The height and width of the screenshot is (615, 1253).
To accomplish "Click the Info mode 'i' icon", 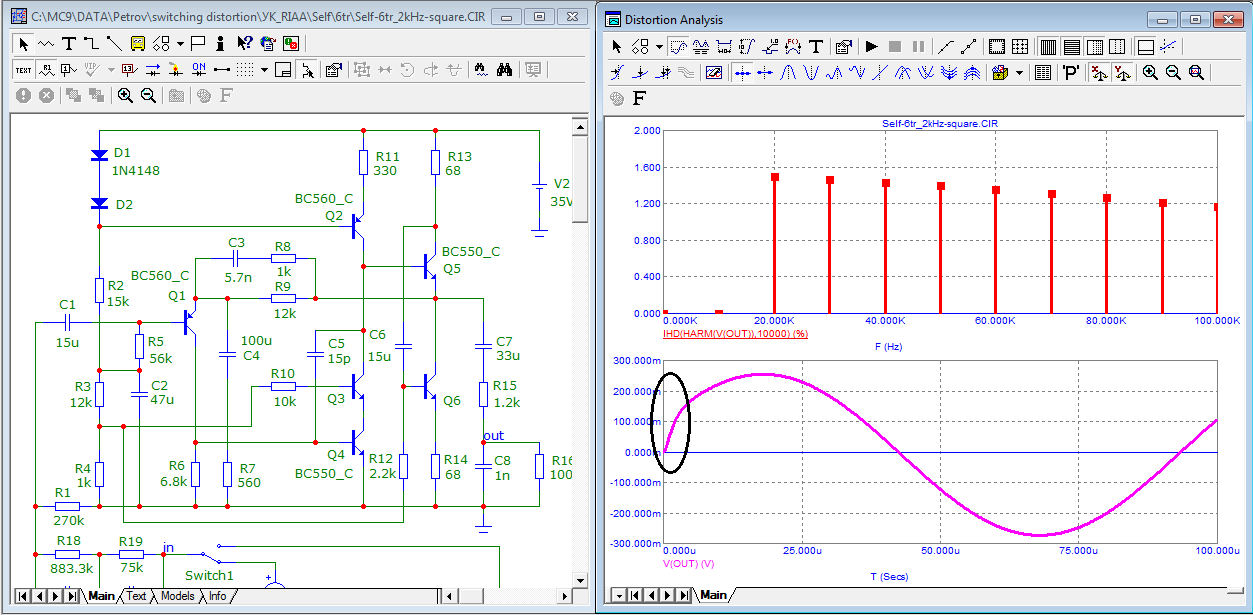I will (x=220, y=43).
